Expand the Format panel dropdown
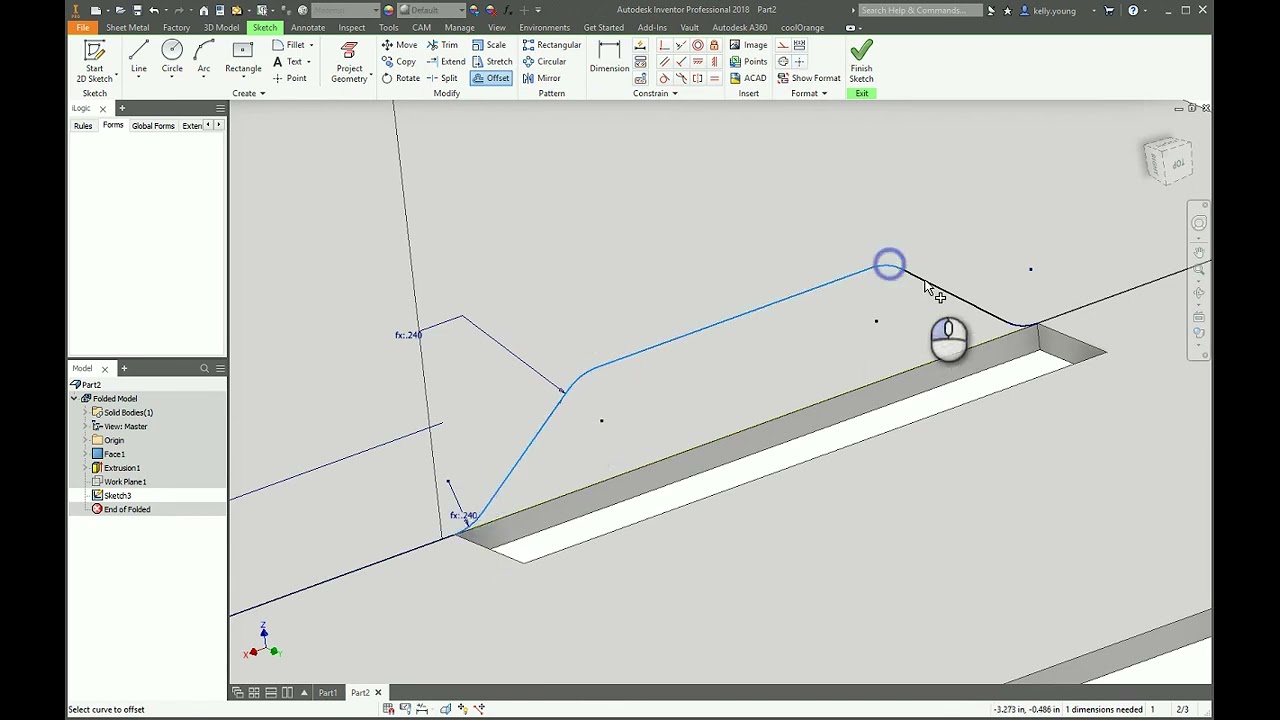The height and width of the screenshot is (720, 1280). pos(809,93)
